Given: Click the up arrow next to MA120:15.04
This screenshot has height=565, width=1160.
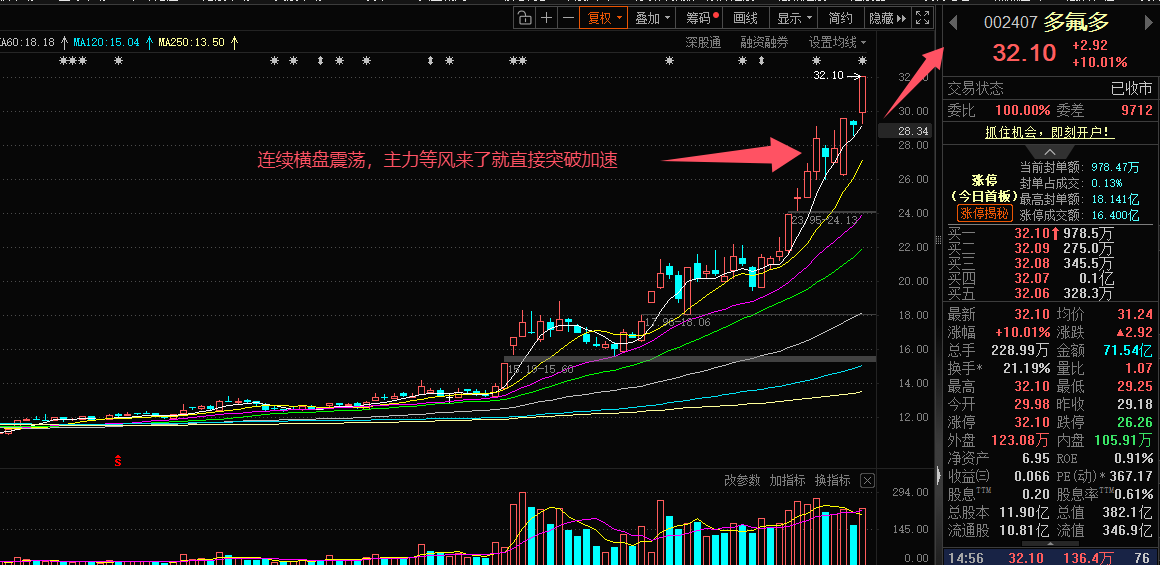Looking at the screenshot, I should pyautogui.click(x=149, y=42).
